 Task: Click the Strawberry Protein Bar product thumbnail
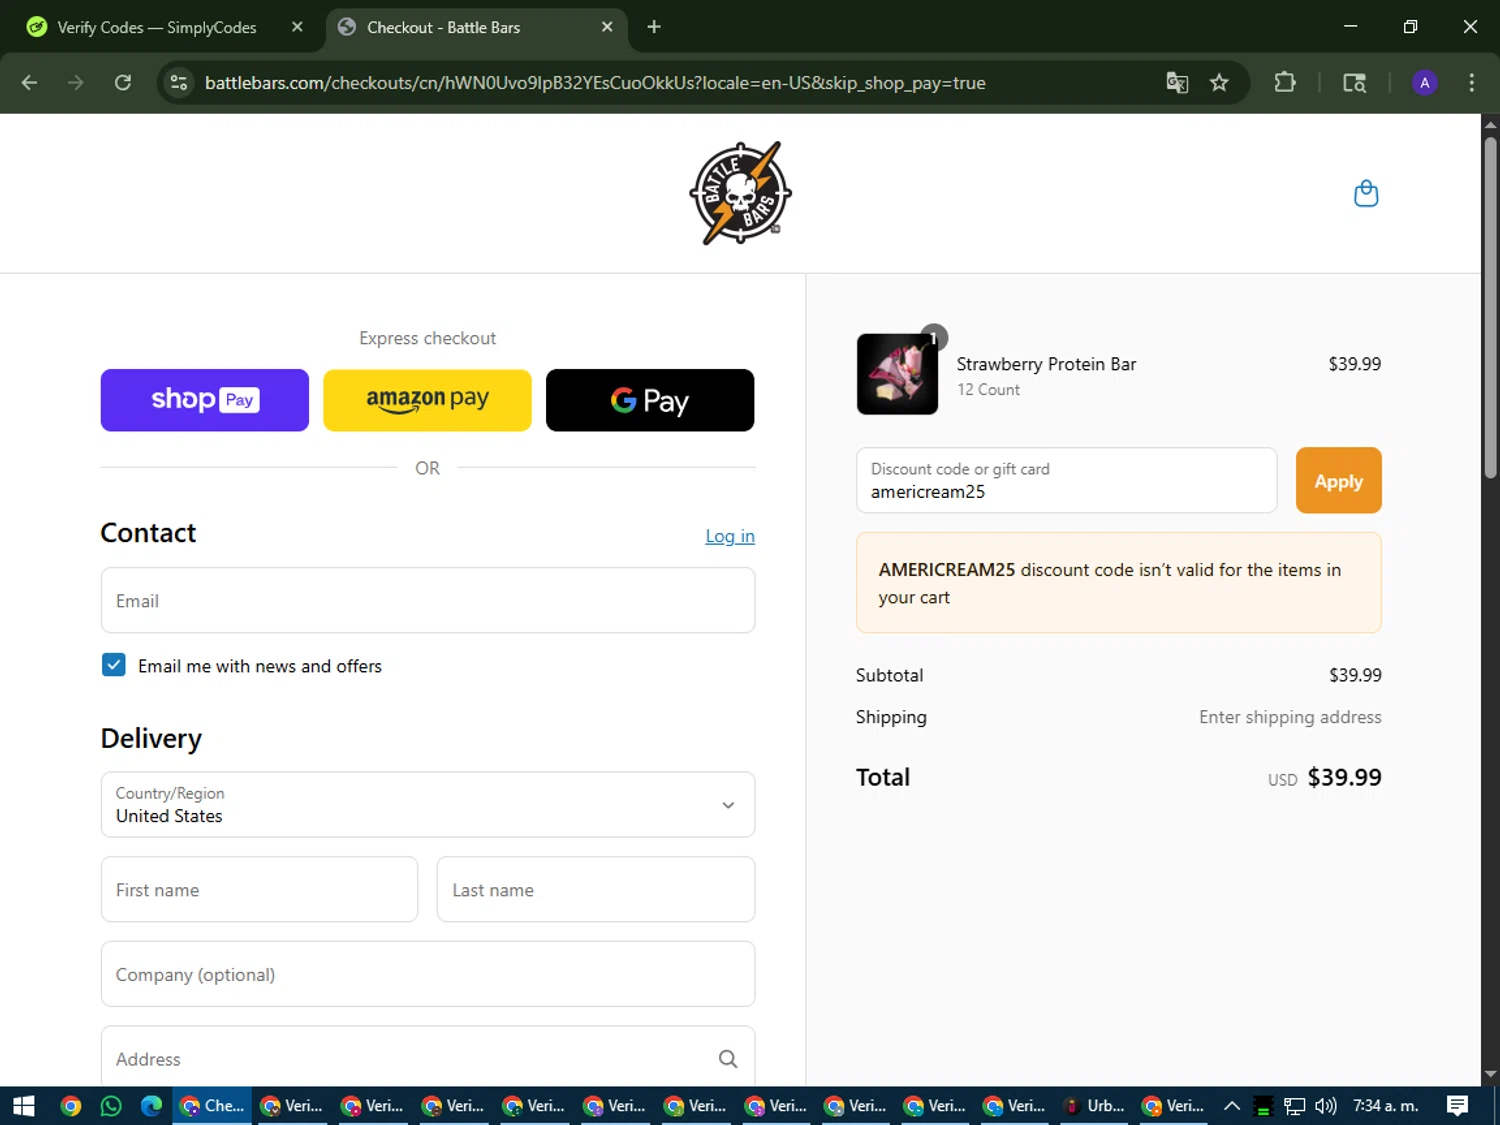point(897,374)
